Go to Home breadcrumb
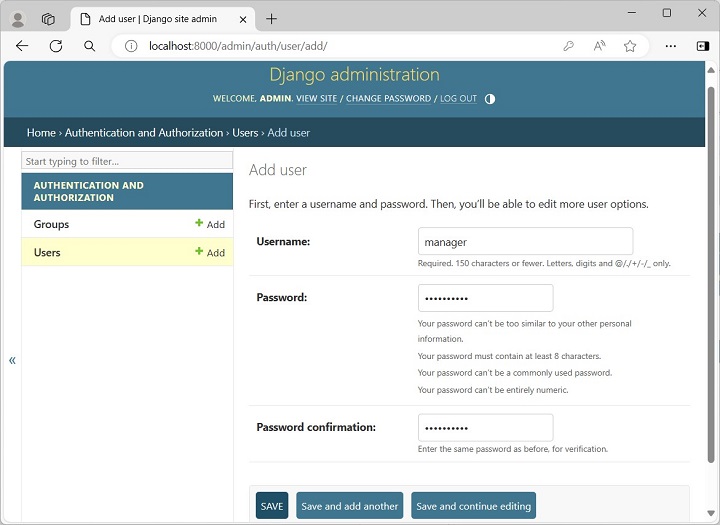The image size is (720, 525). 41,133
